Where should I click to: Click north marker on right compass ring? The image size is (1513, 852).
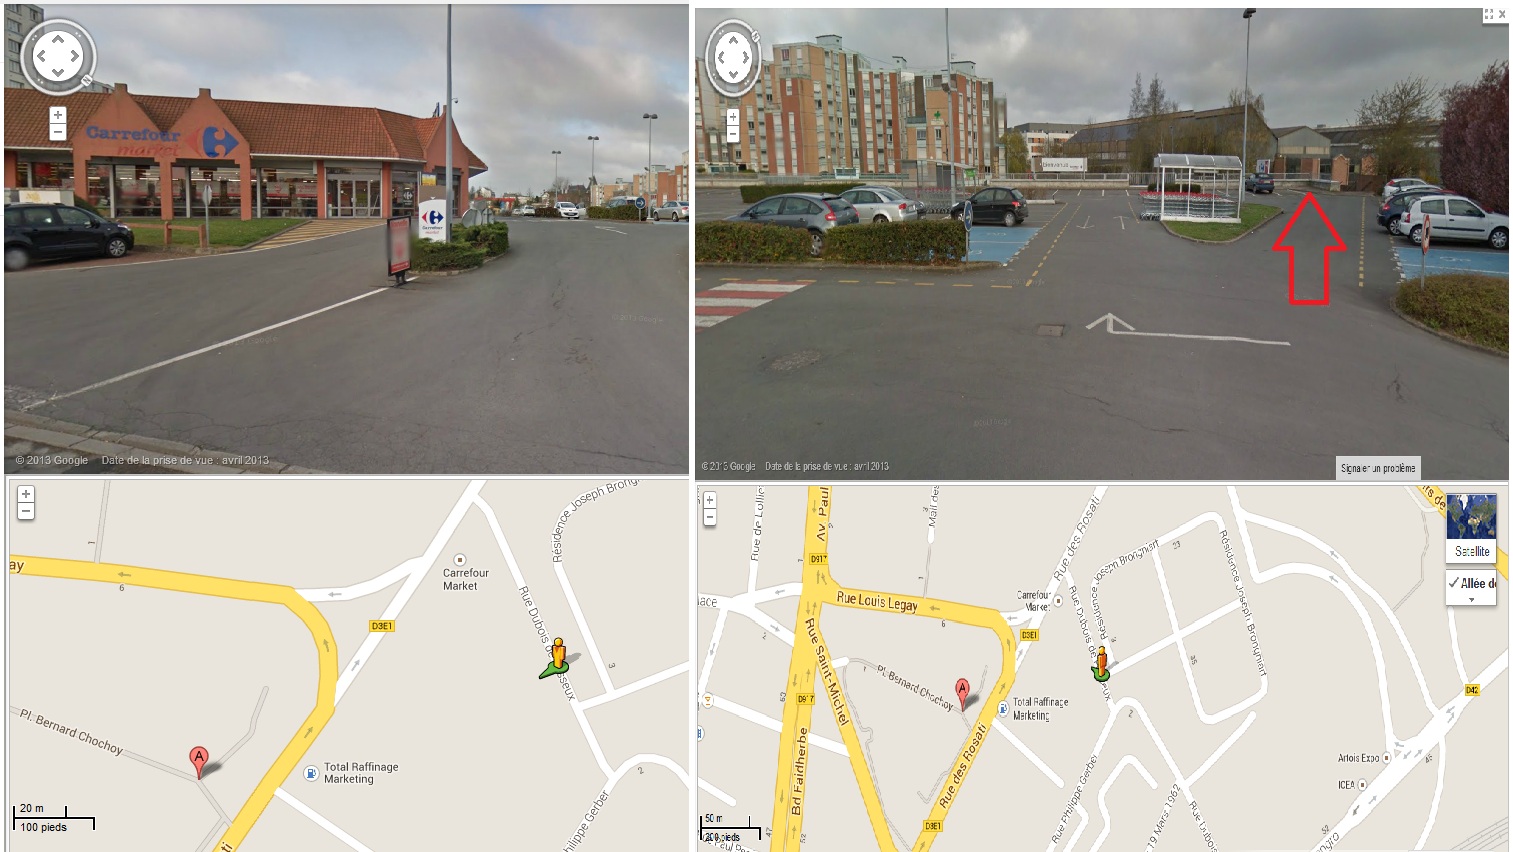tap(756, 37)
